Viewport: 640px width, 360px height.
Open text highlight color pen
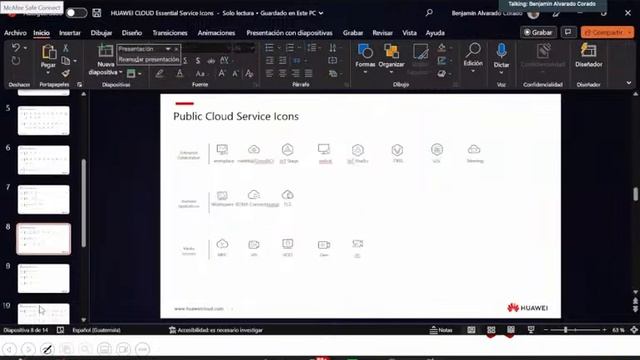coord(160,73)
